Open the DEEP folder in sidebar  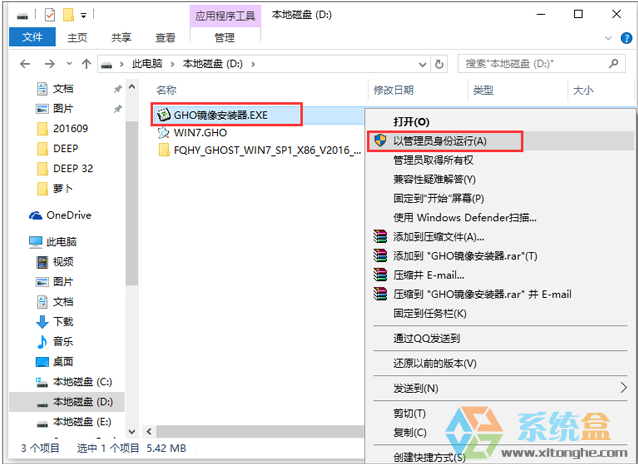point(66,148)
